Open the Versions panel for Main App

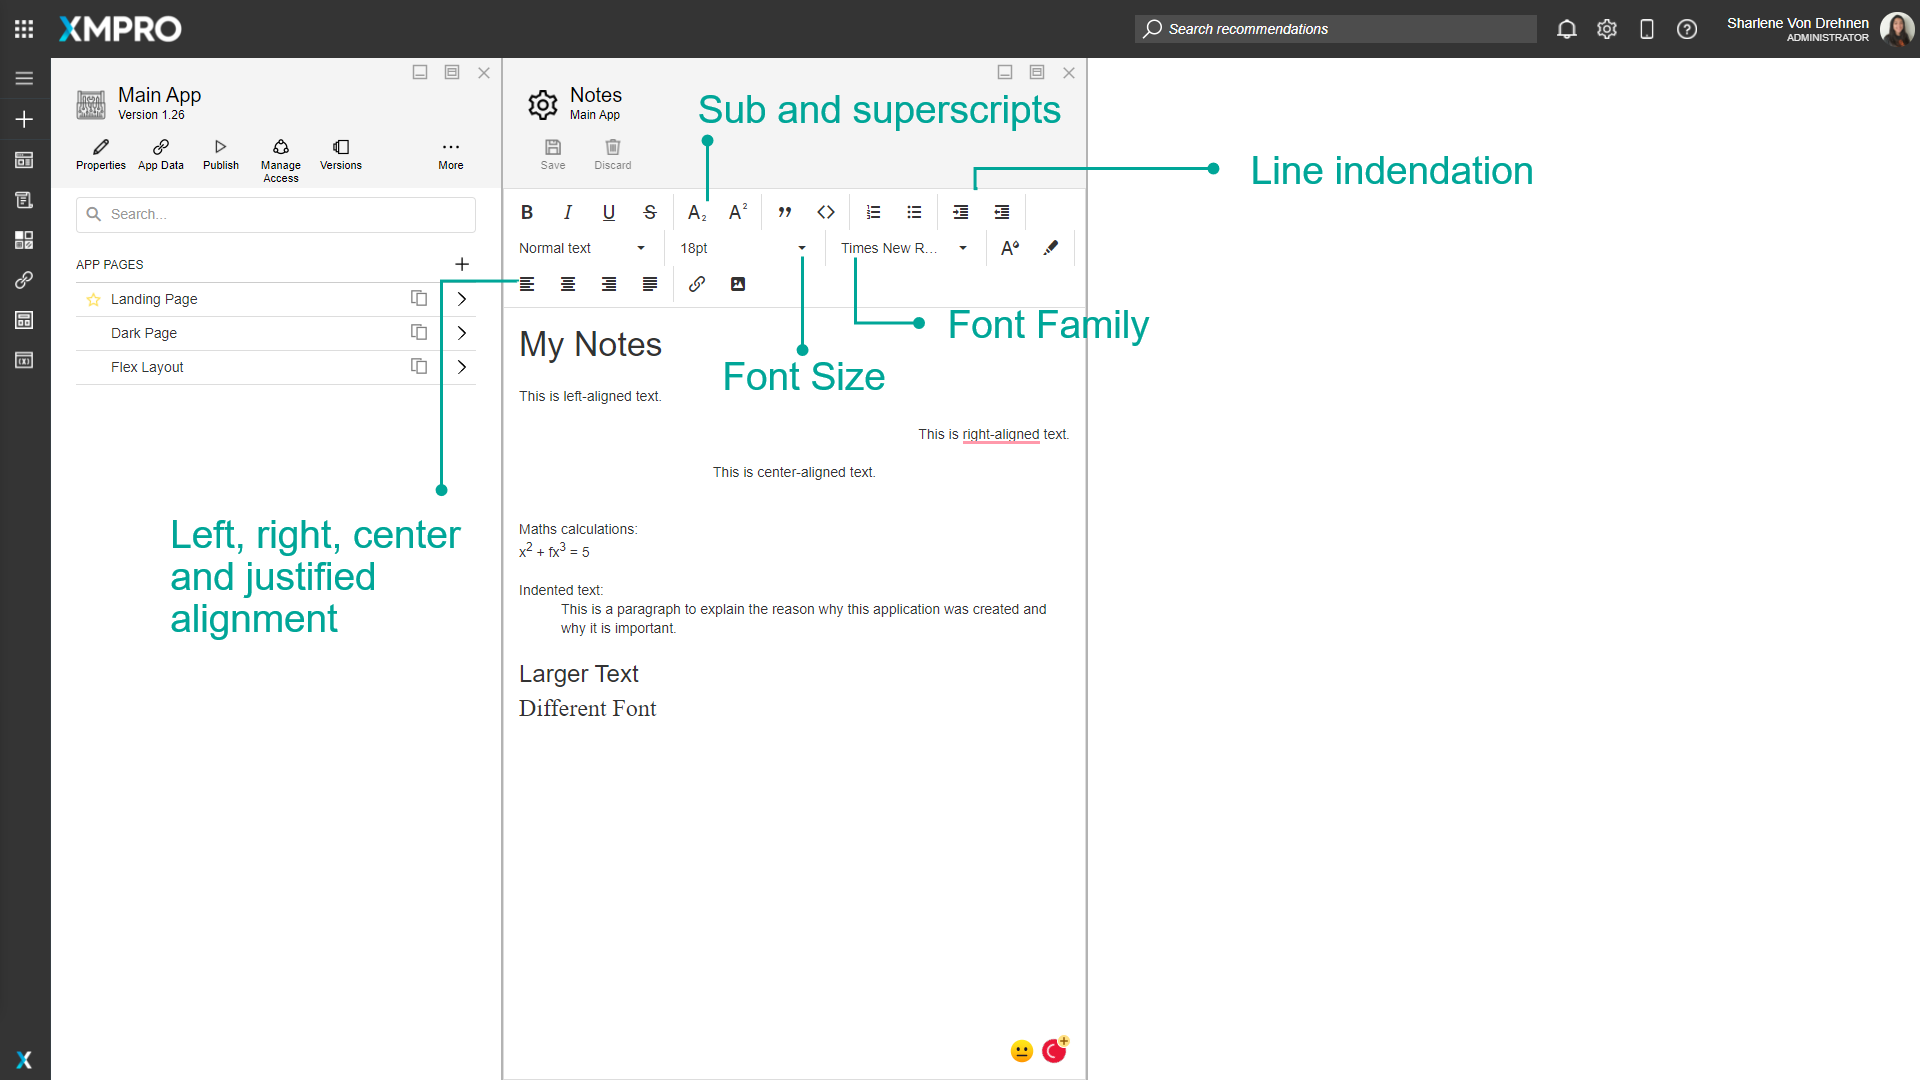click(x=340, y=153)
